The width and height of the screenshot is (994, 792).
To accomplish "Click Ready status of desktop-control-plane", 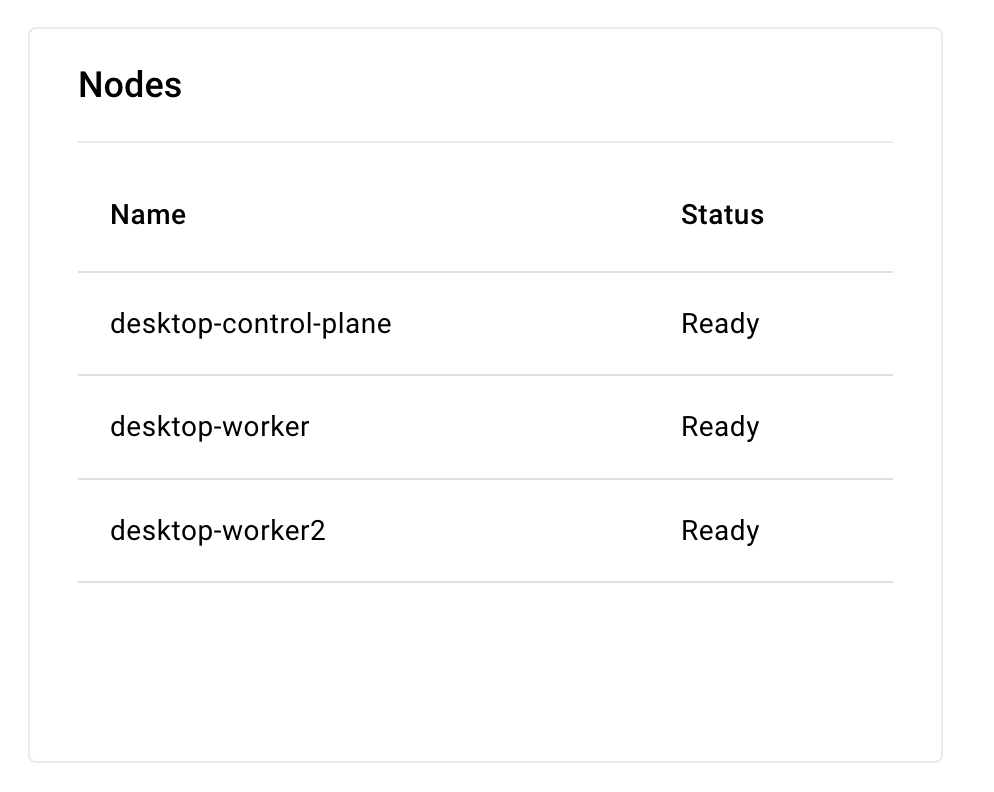I will click(720, 324).
